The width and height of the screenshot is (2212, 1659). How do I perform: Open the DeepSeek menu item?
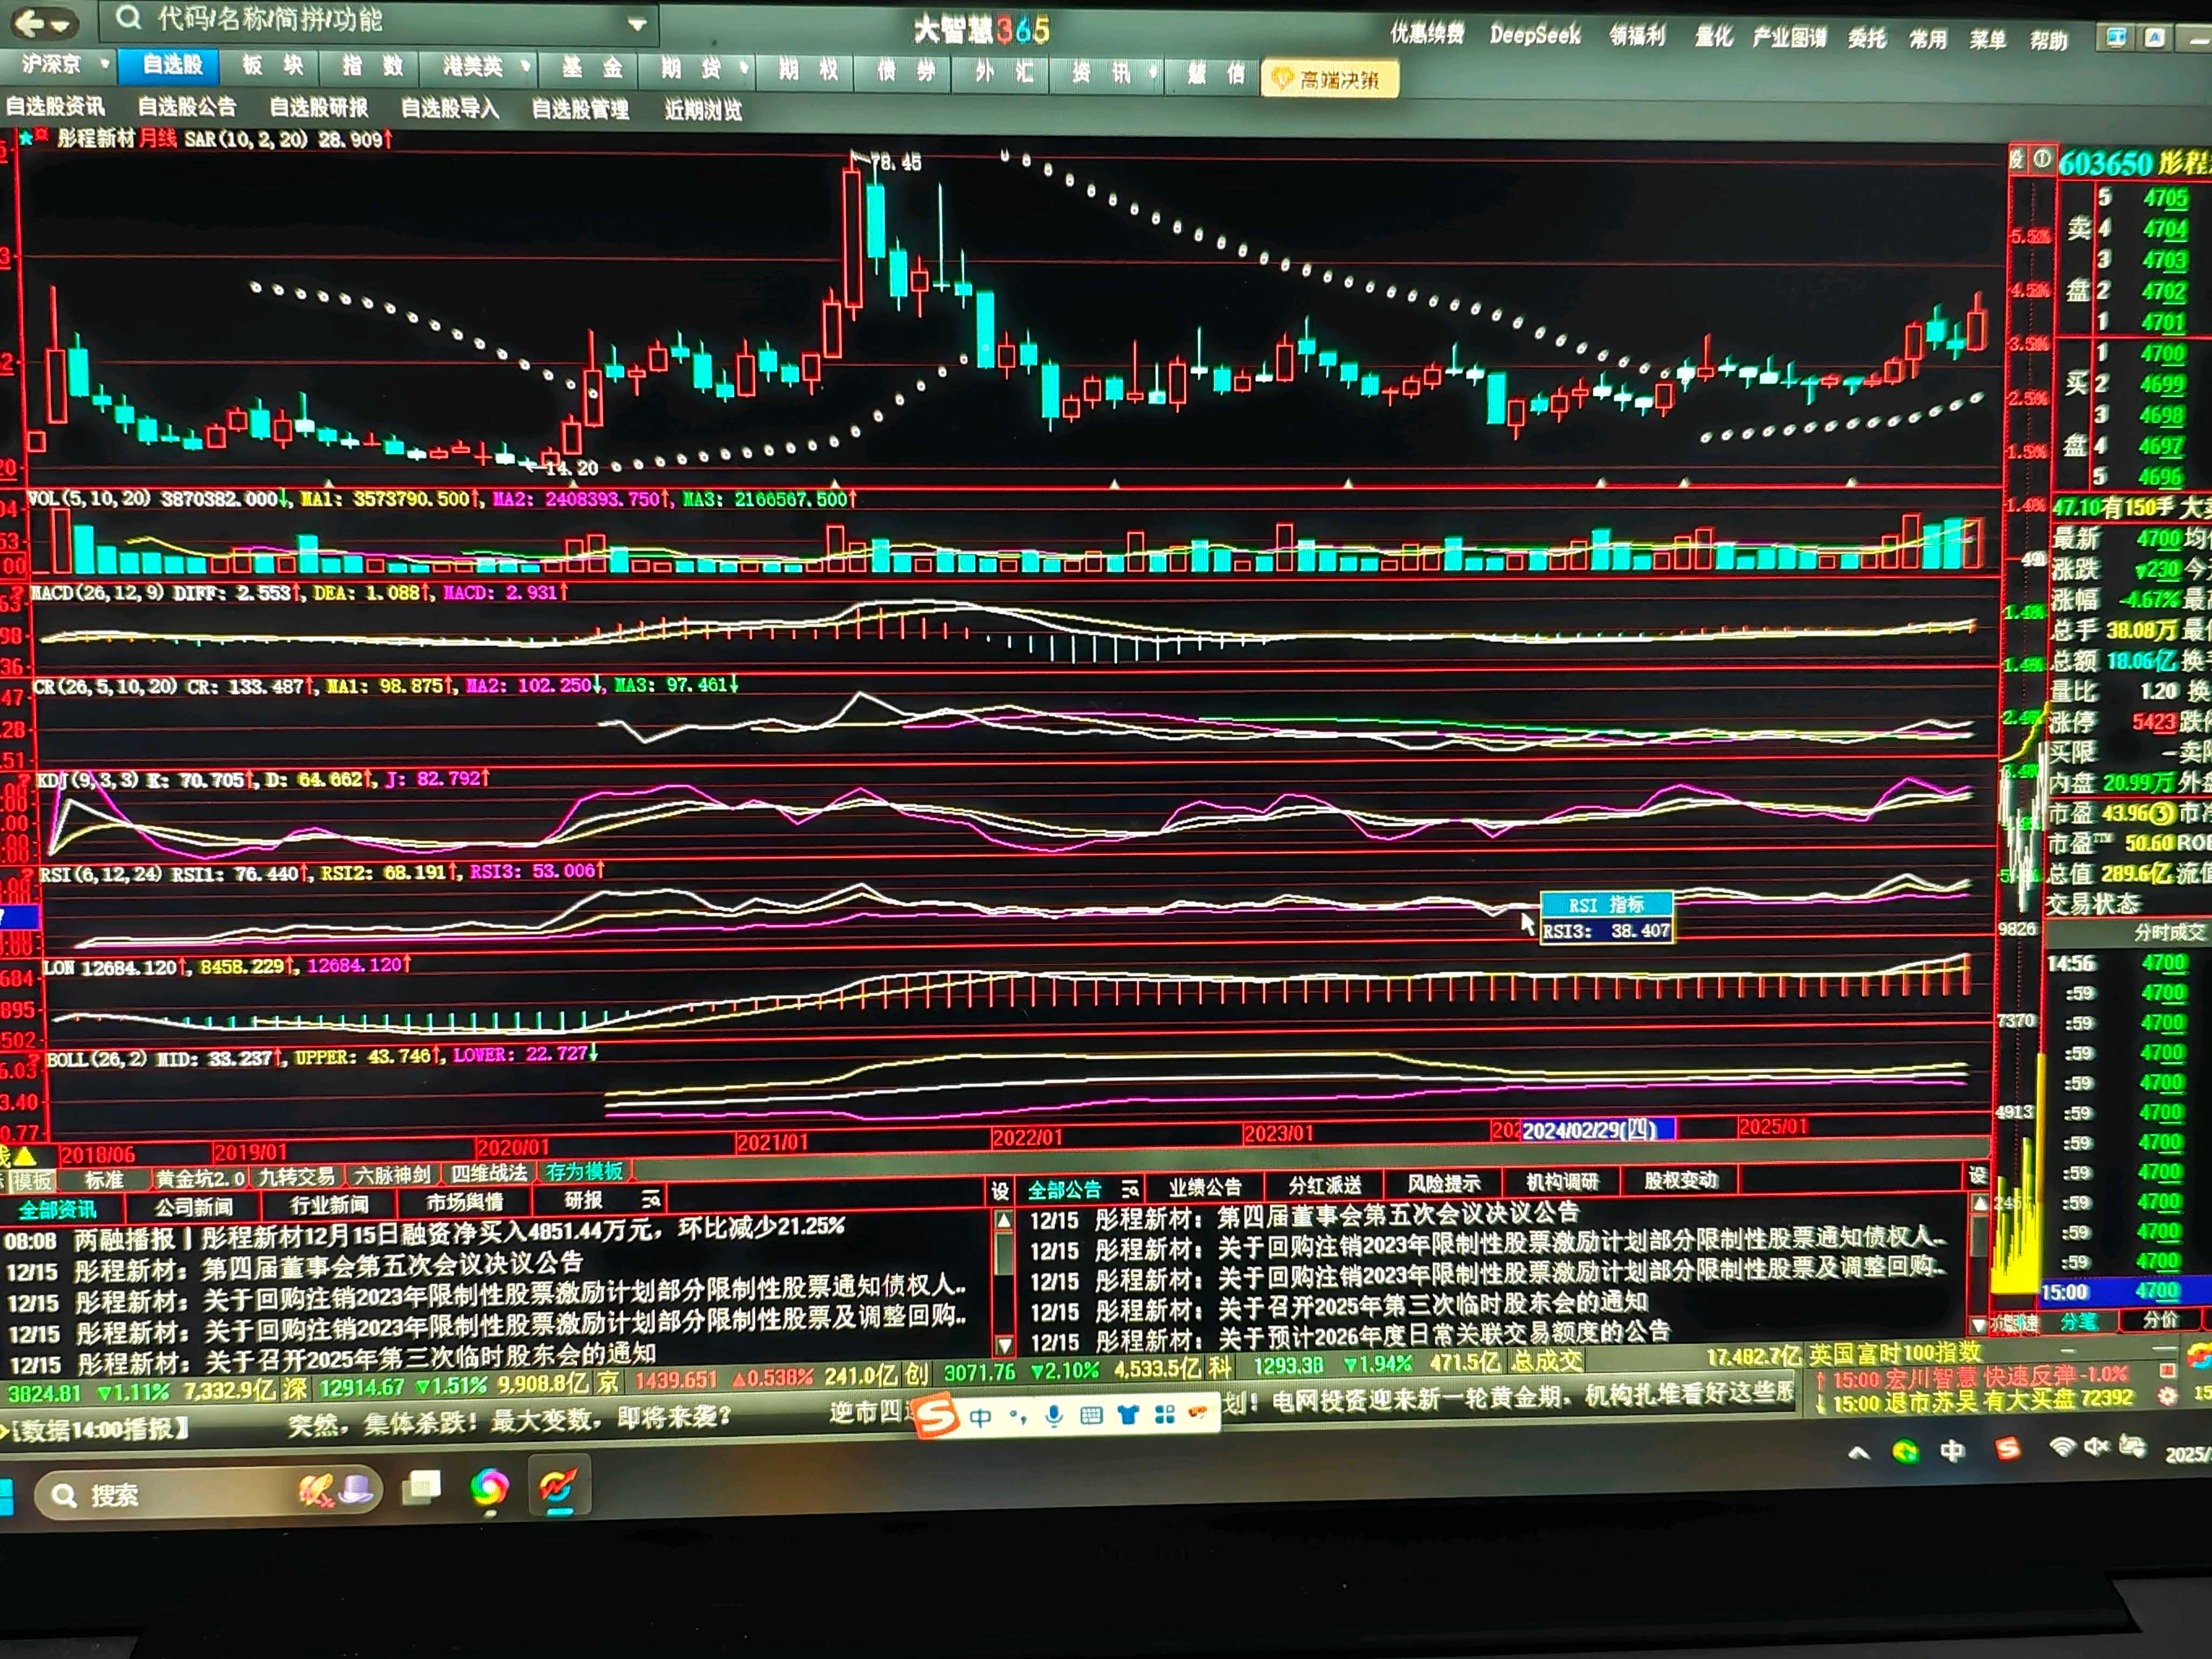point(1534,36)
